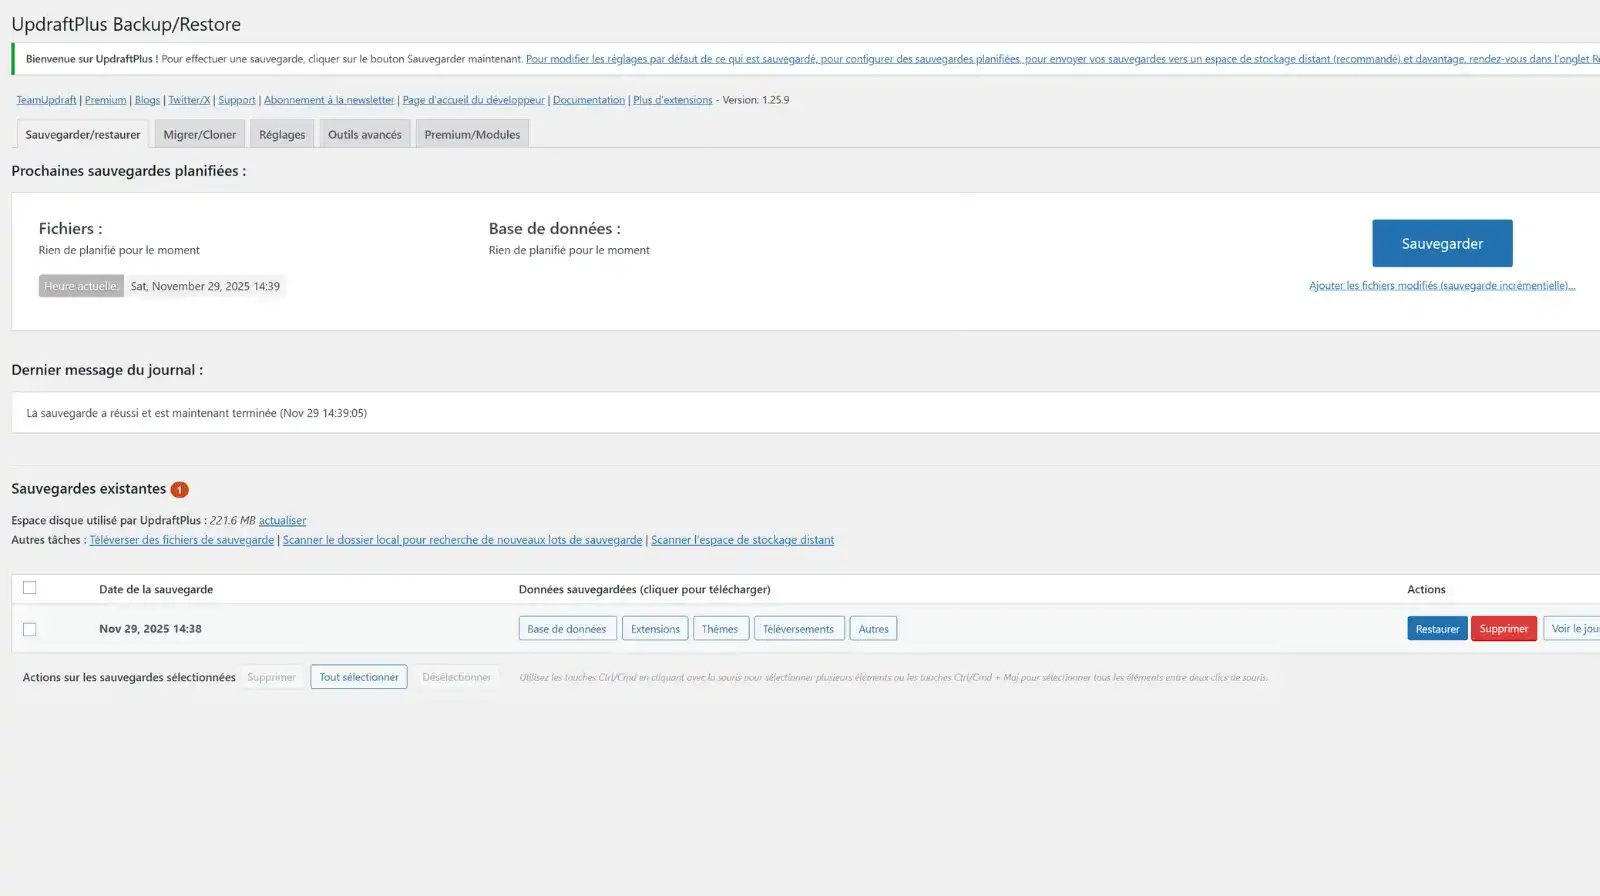This screenshot has width=1600, height=896.
Task: Switch to the Réglages tab
Action: tap(281, 134)
